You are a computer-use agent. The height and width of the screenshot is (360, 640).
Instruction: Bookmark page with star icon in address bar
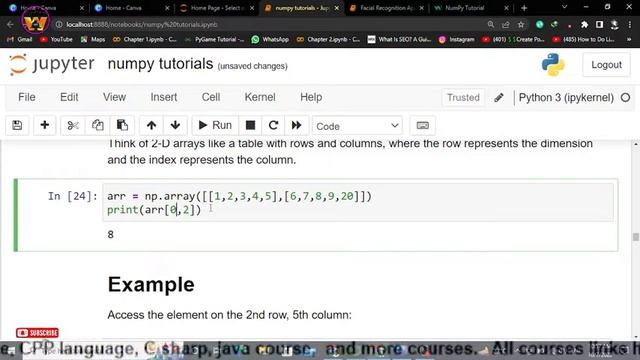click(521, 24)
